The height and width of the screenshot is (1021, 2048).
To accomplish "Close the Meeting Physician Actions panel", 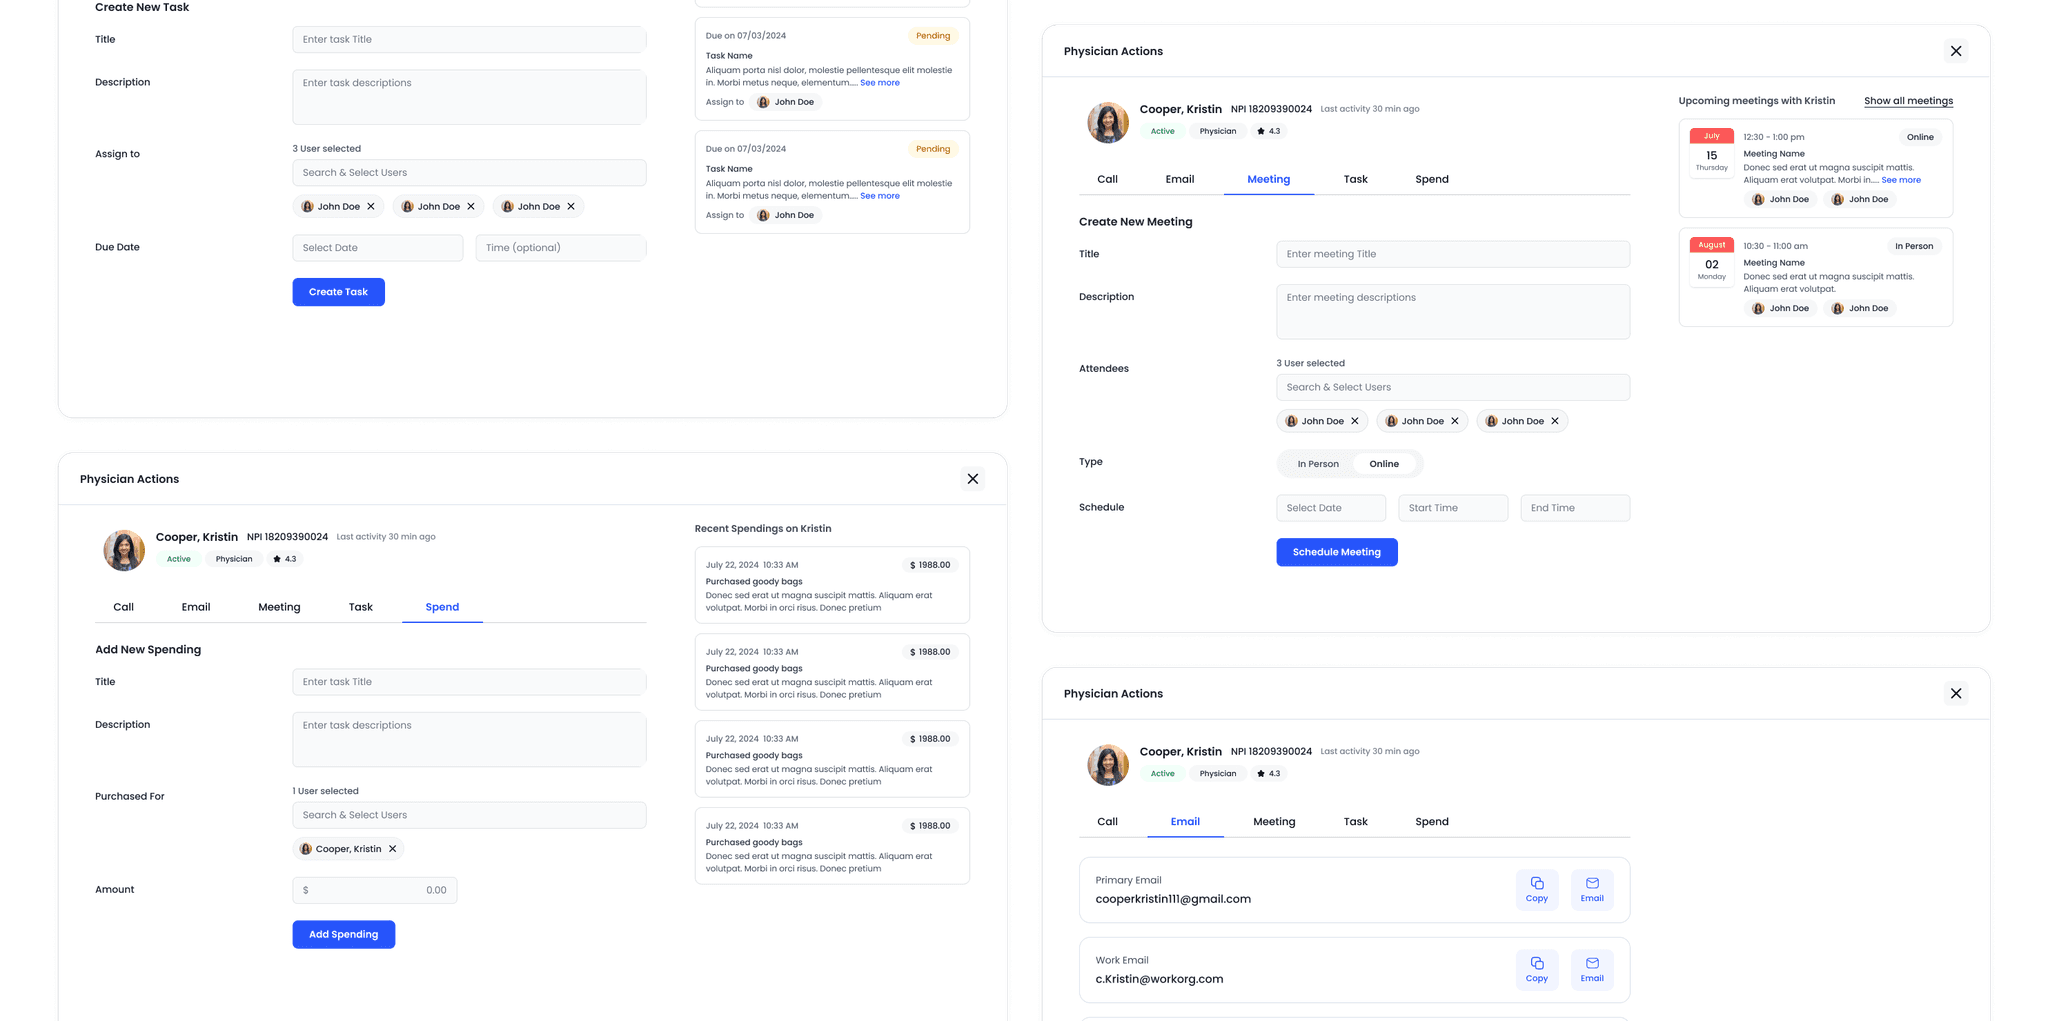I will pyautogui.click(x=1956, y=50).
